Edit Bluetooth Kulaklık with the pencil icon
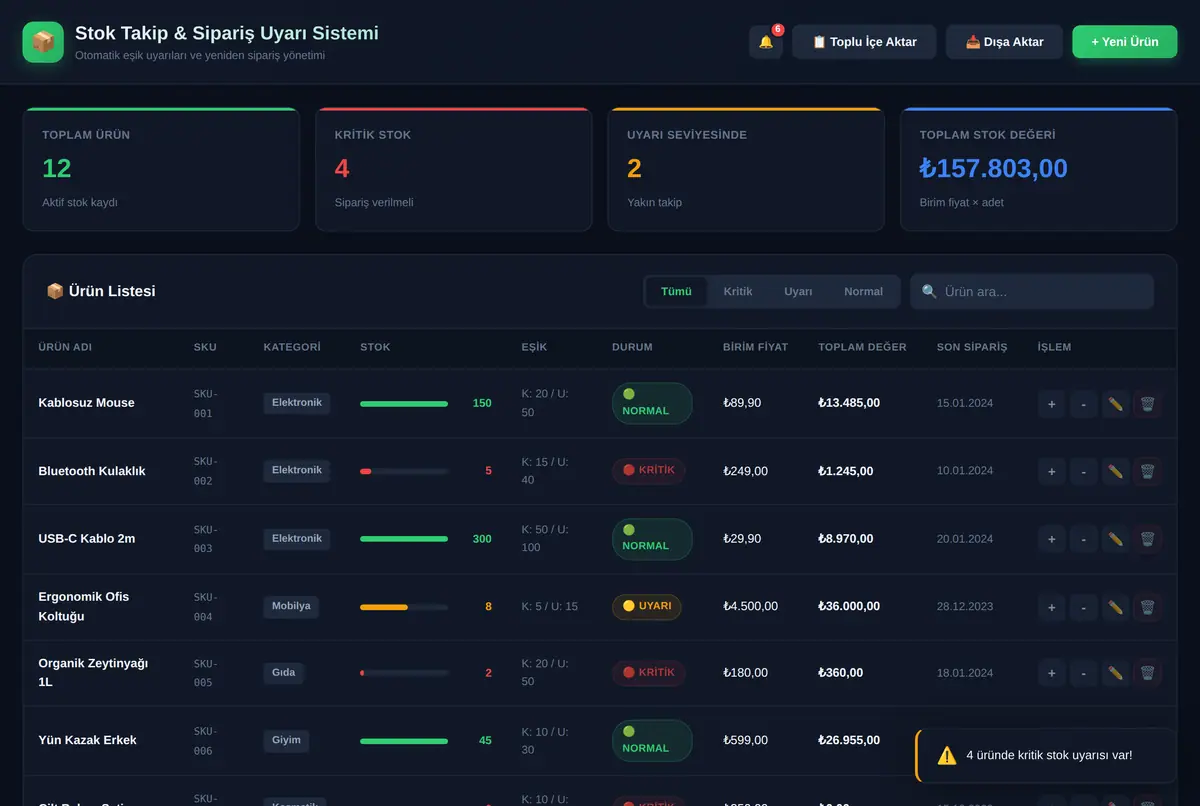This screenshot has height=806, width=1200. tap(1115, 471)
